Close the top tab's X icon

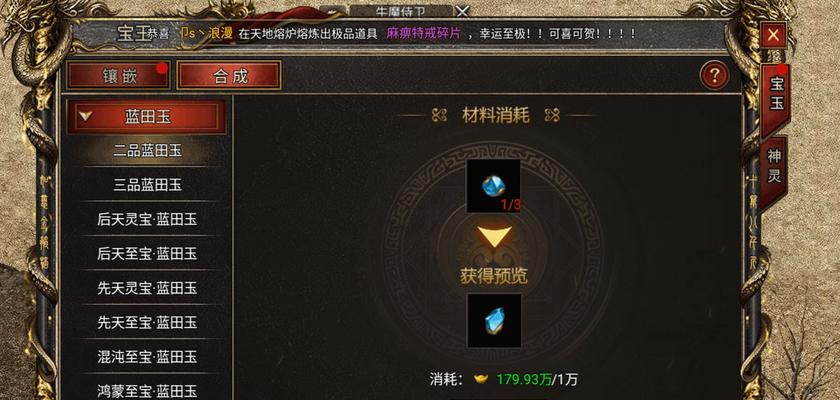click(462, 11)
